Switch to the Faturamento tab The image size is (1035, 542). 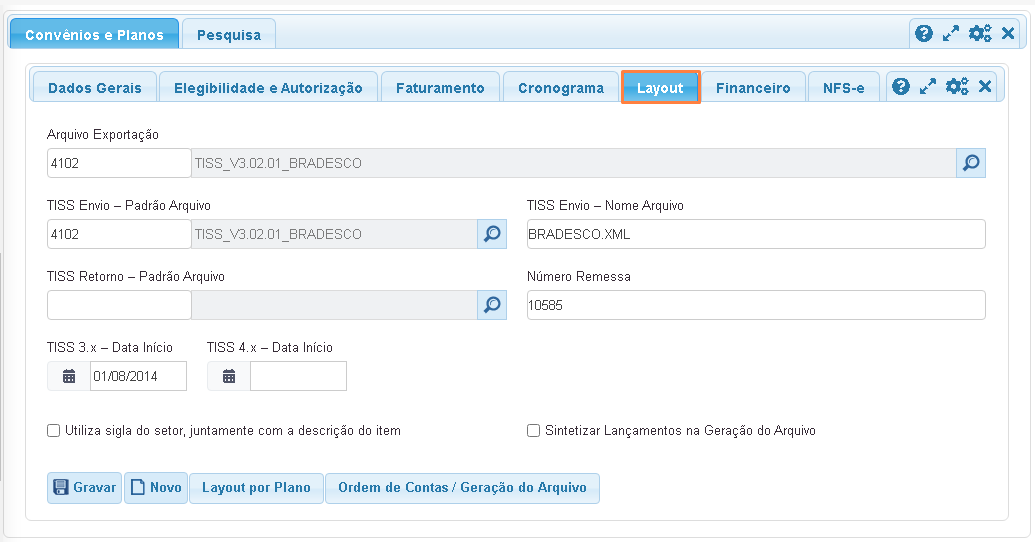(x=440, y=88)
